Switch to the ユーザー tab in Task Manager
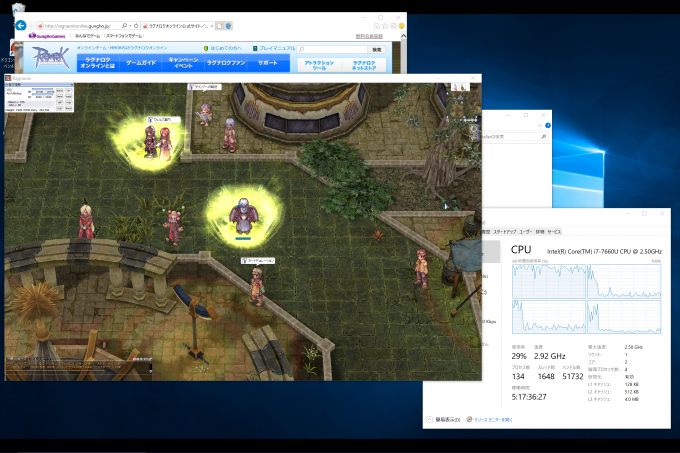The width and height of the screenshot is (680, 453). (x=526, y=232)
